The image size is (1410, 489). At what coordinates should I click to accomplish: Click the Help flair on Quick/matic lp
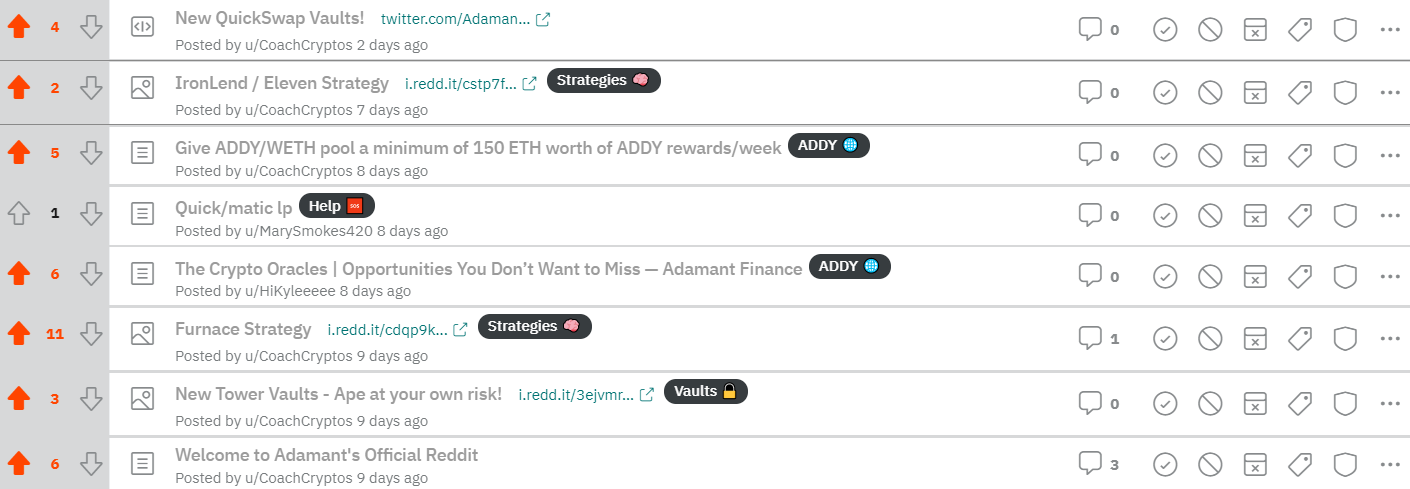(336, 206)
